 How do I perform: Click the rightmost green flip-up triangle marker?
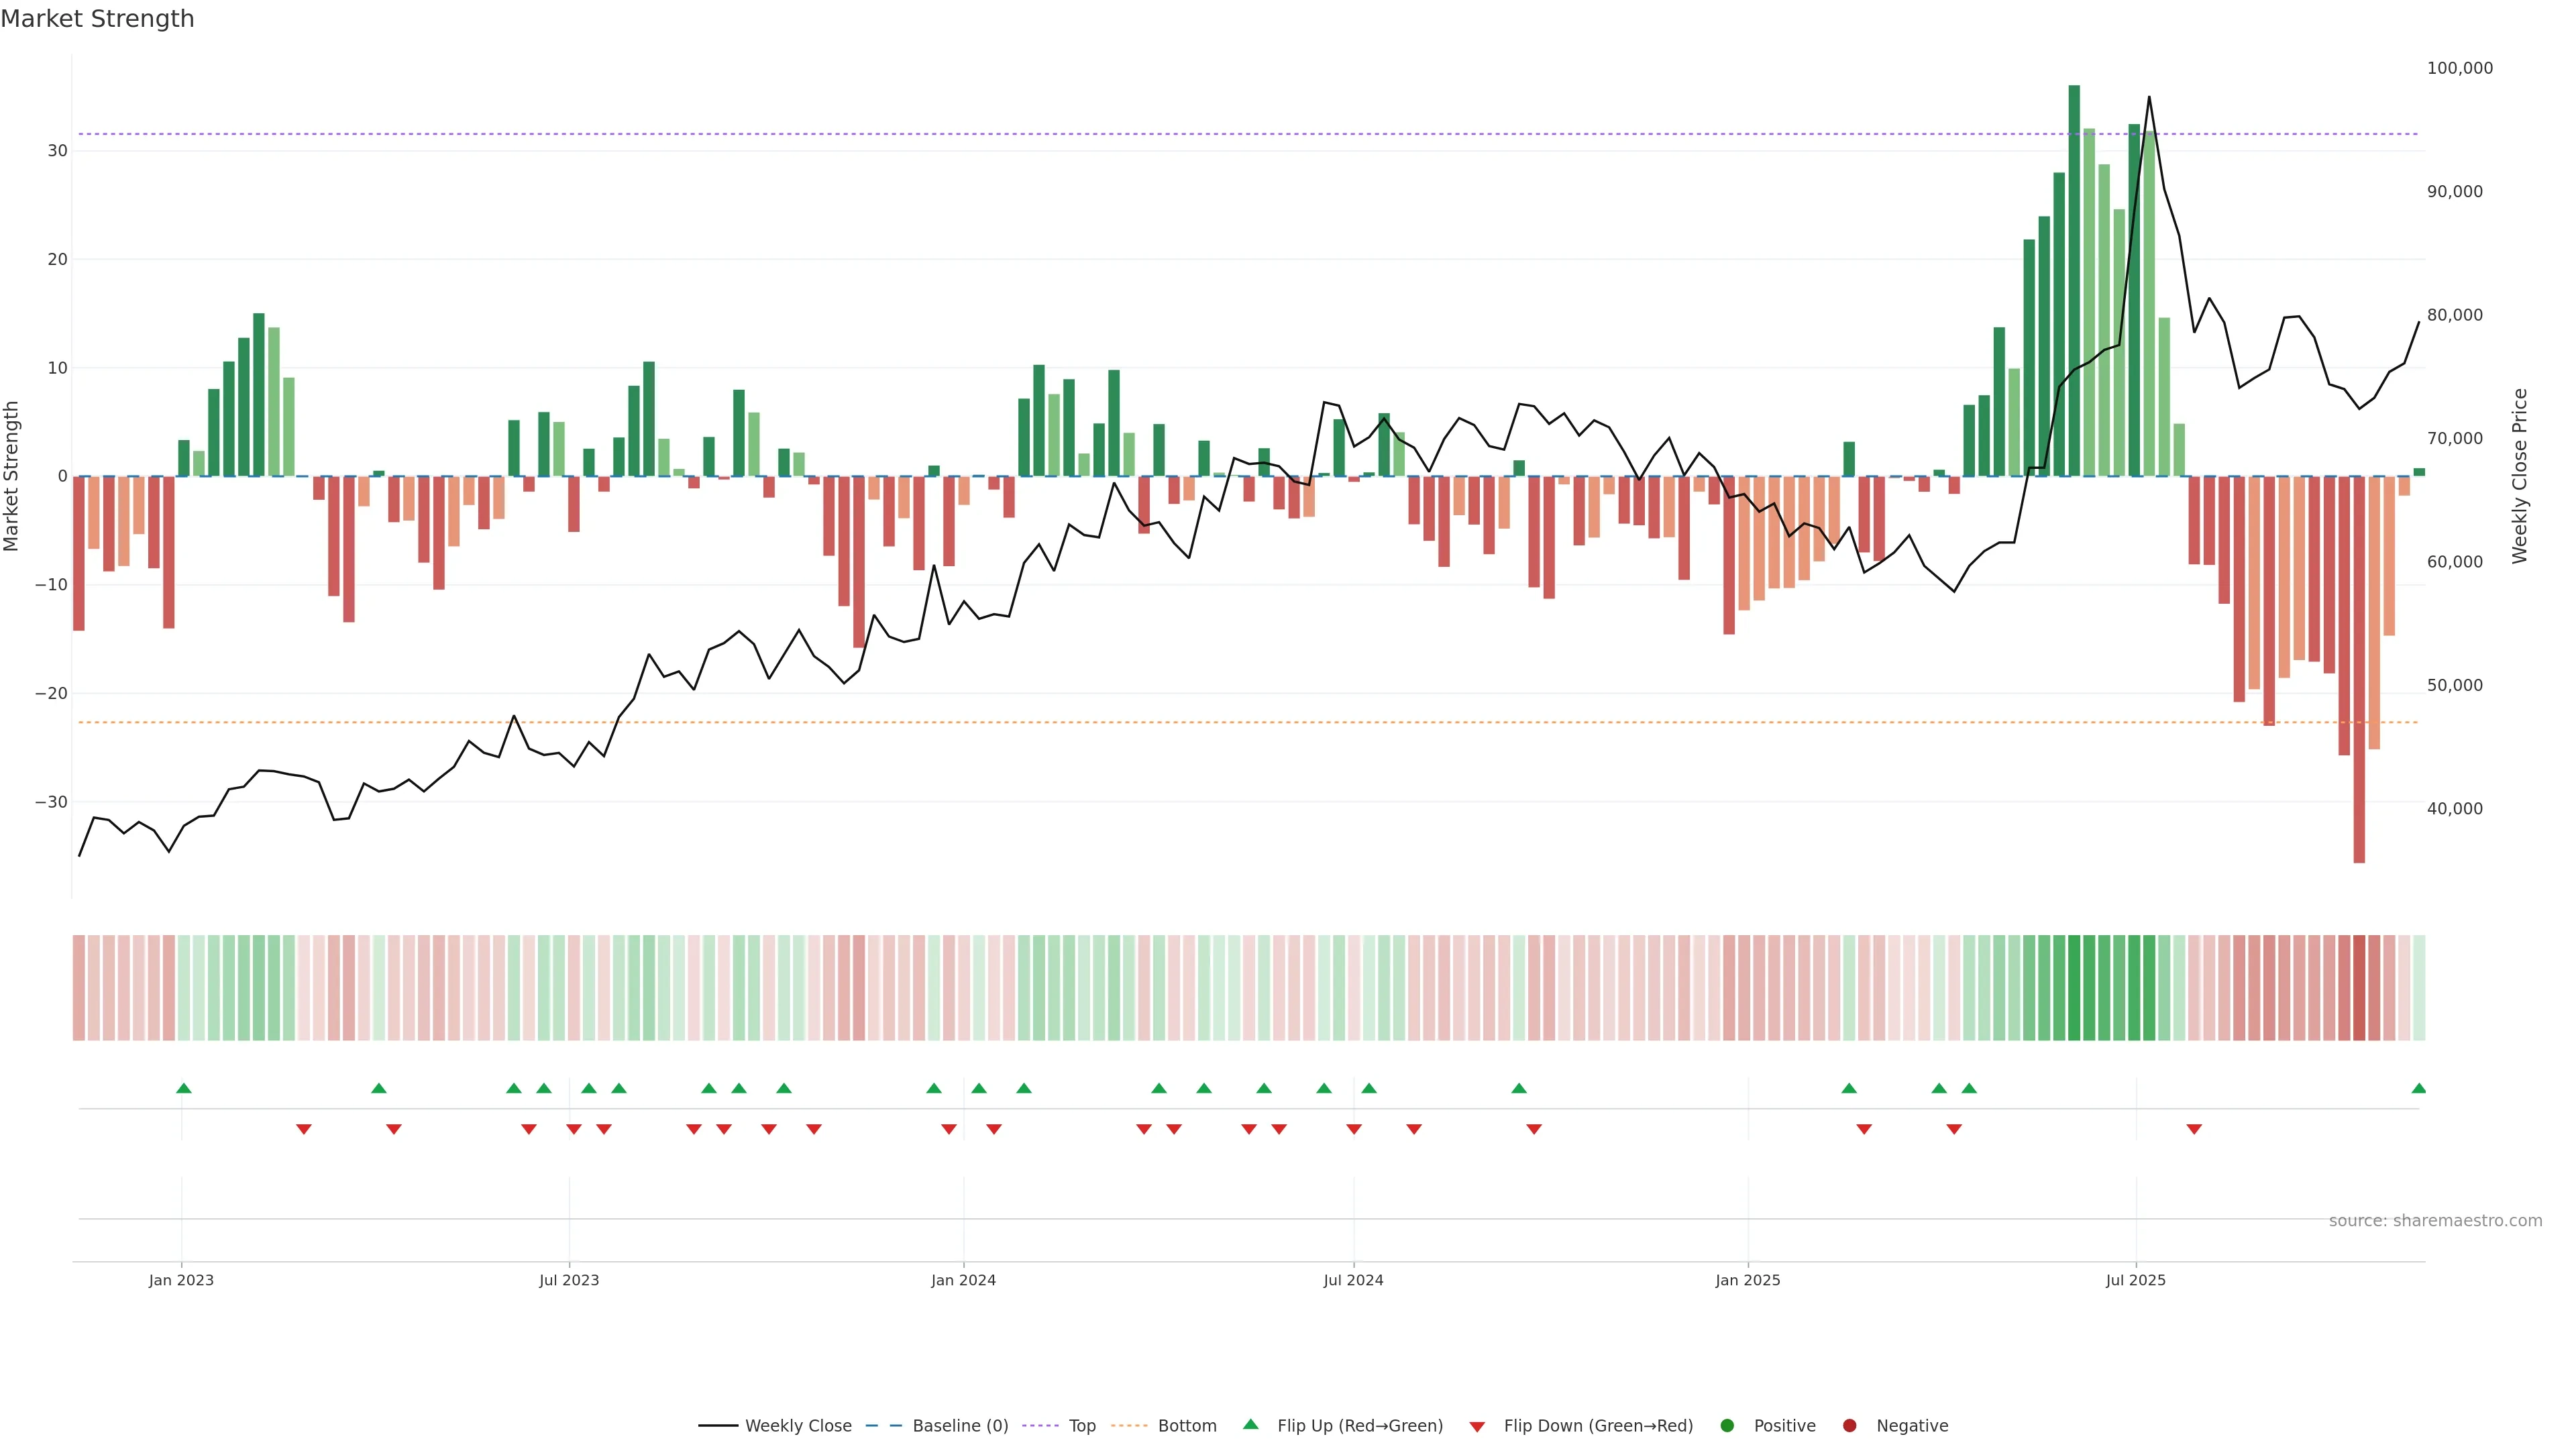click(x=2418, y=1088)
